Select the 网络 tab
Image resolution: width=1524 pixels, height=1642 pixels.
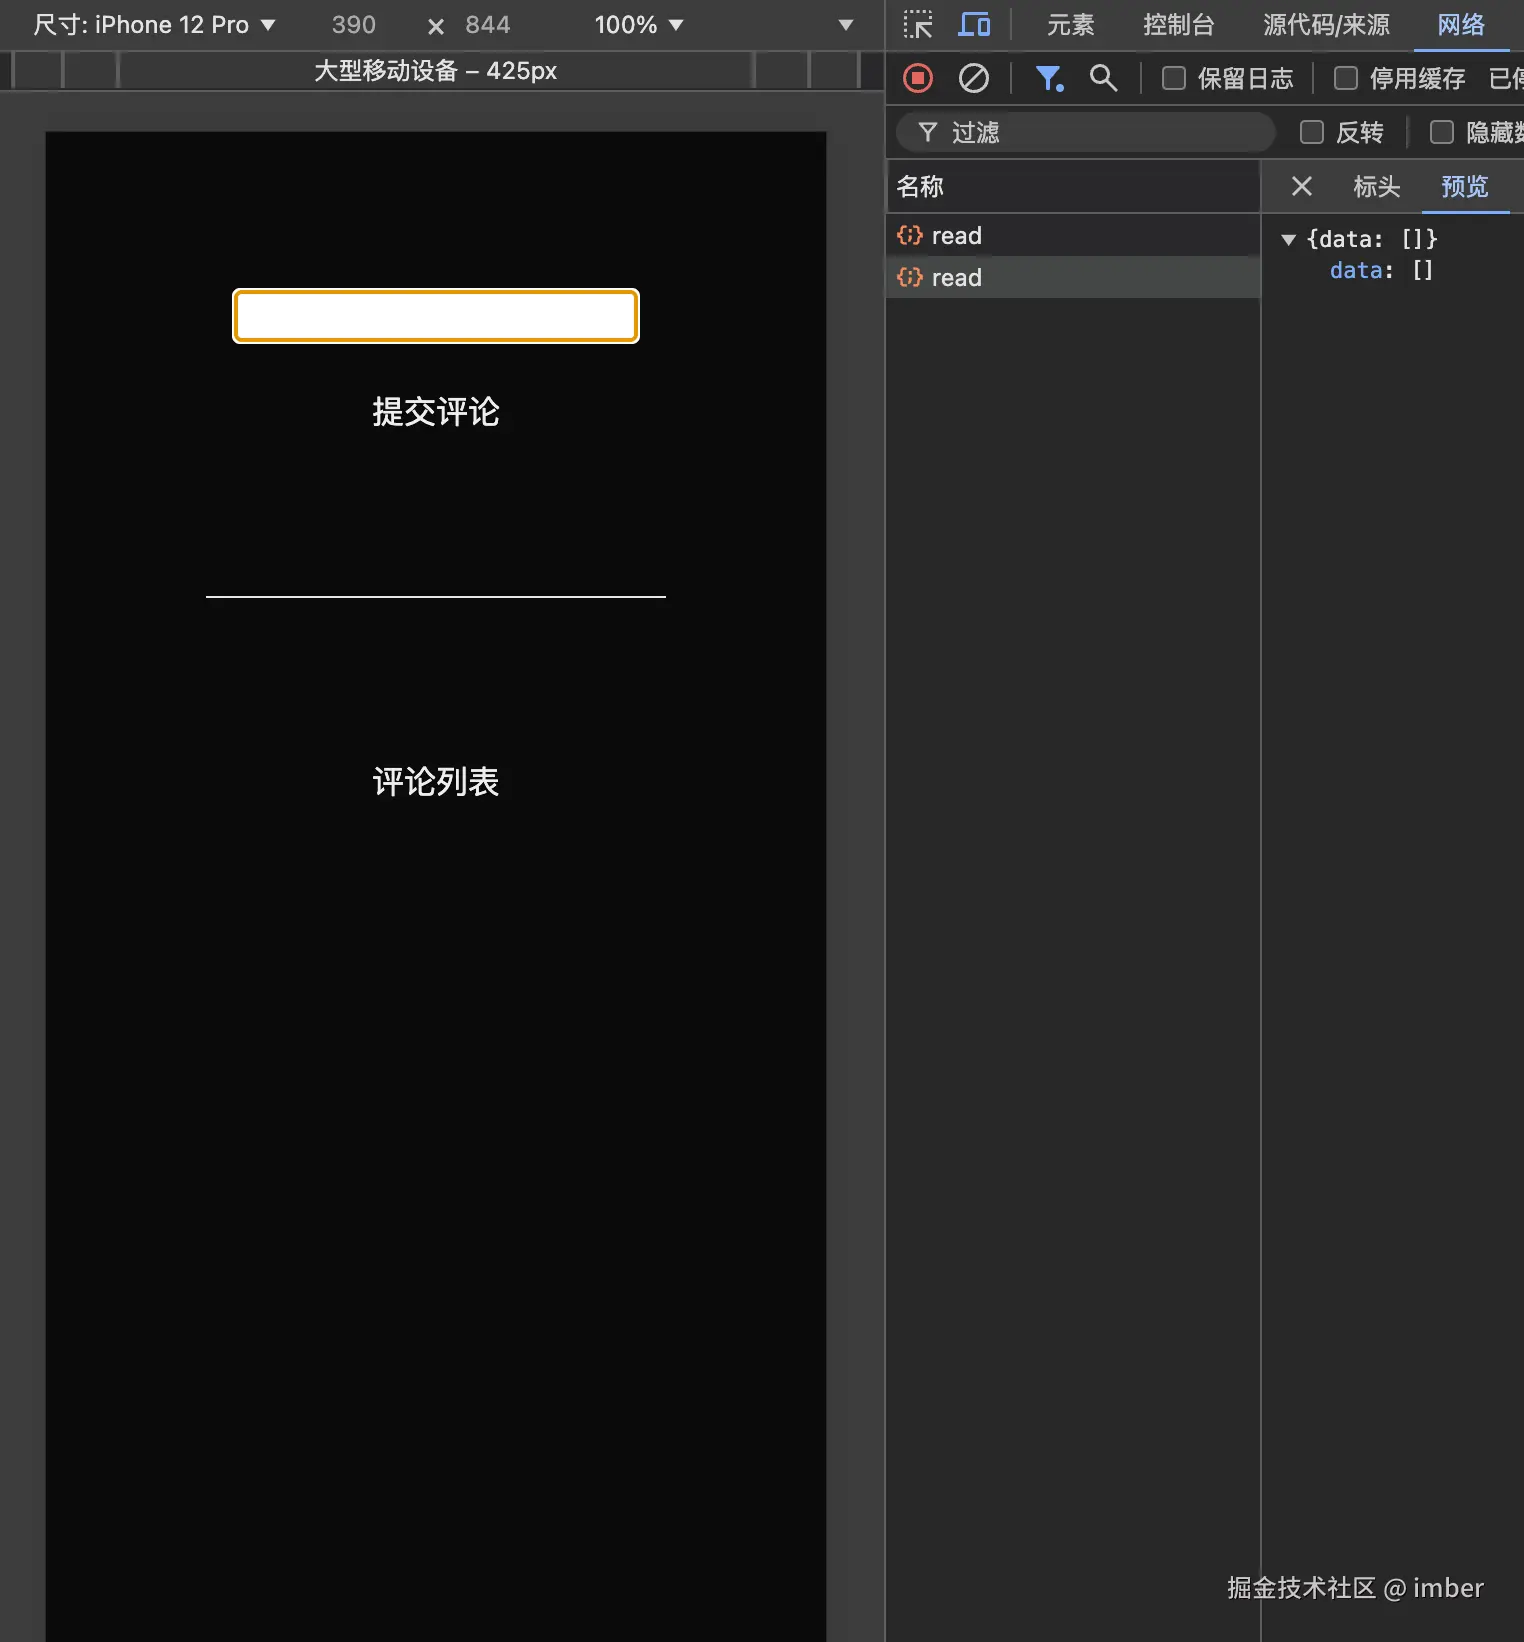tap(1461, 25)
